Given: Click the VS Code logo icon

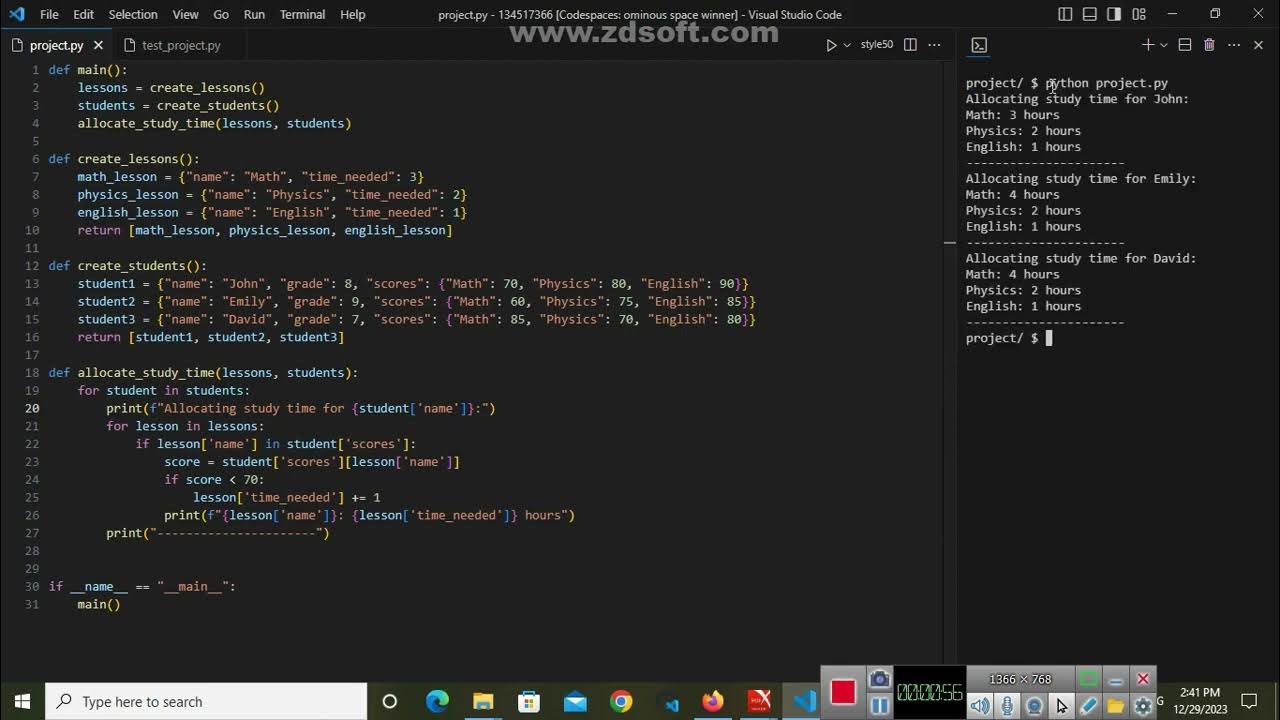Looking at the screenshot, I should [x=16, y=14].
